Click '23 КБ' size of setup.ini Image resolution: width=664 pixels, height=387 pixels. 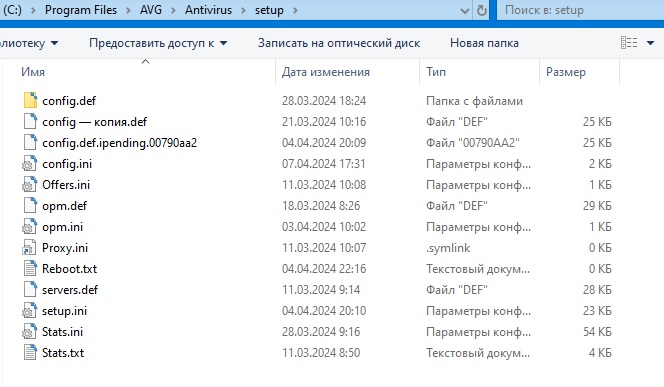click(597, 311)
